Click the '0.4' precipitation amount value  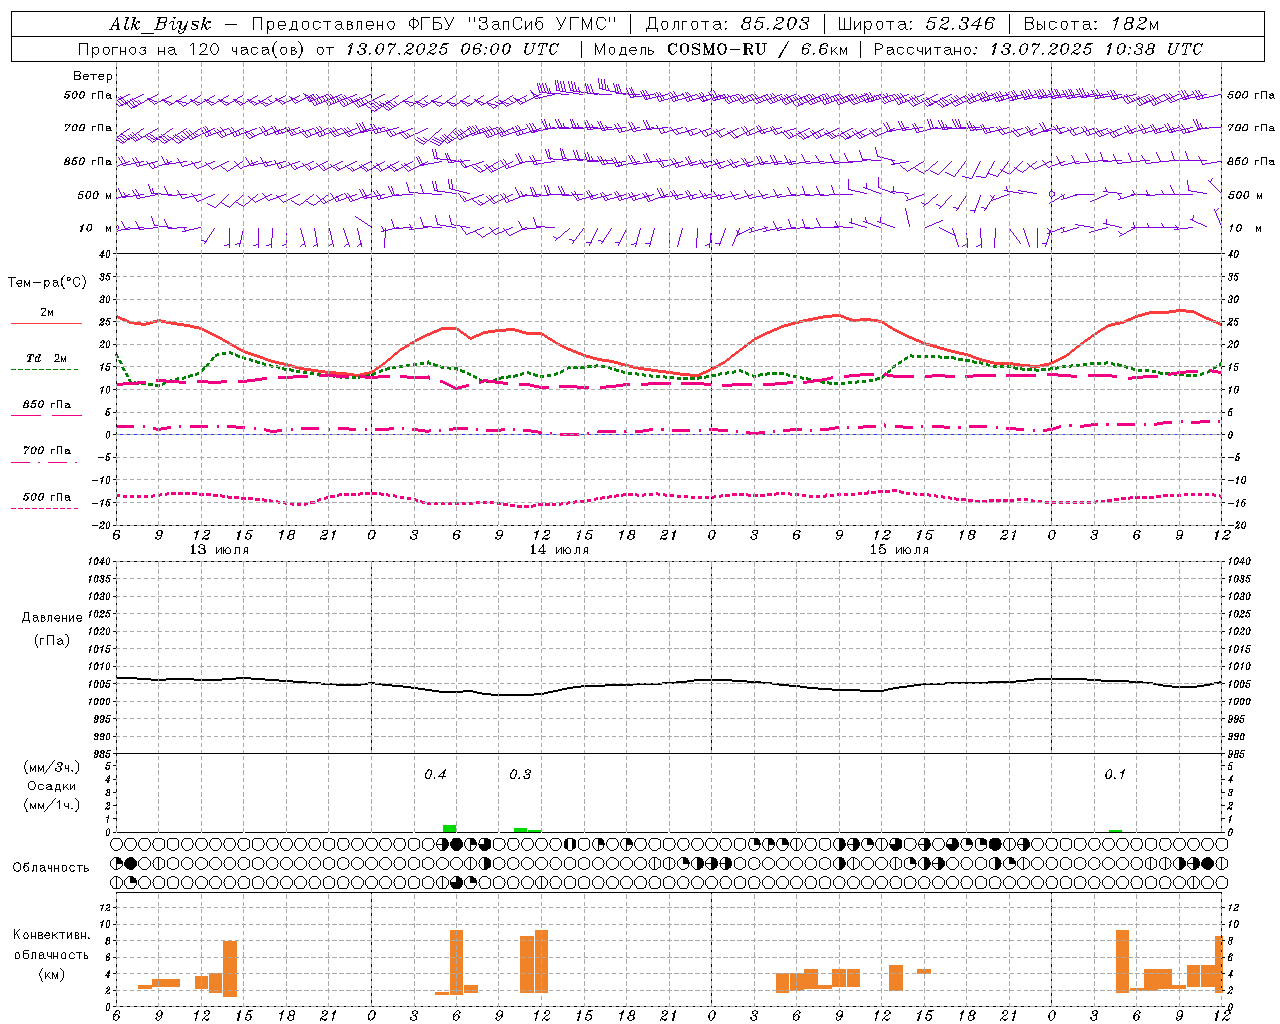tap(435, 775)
